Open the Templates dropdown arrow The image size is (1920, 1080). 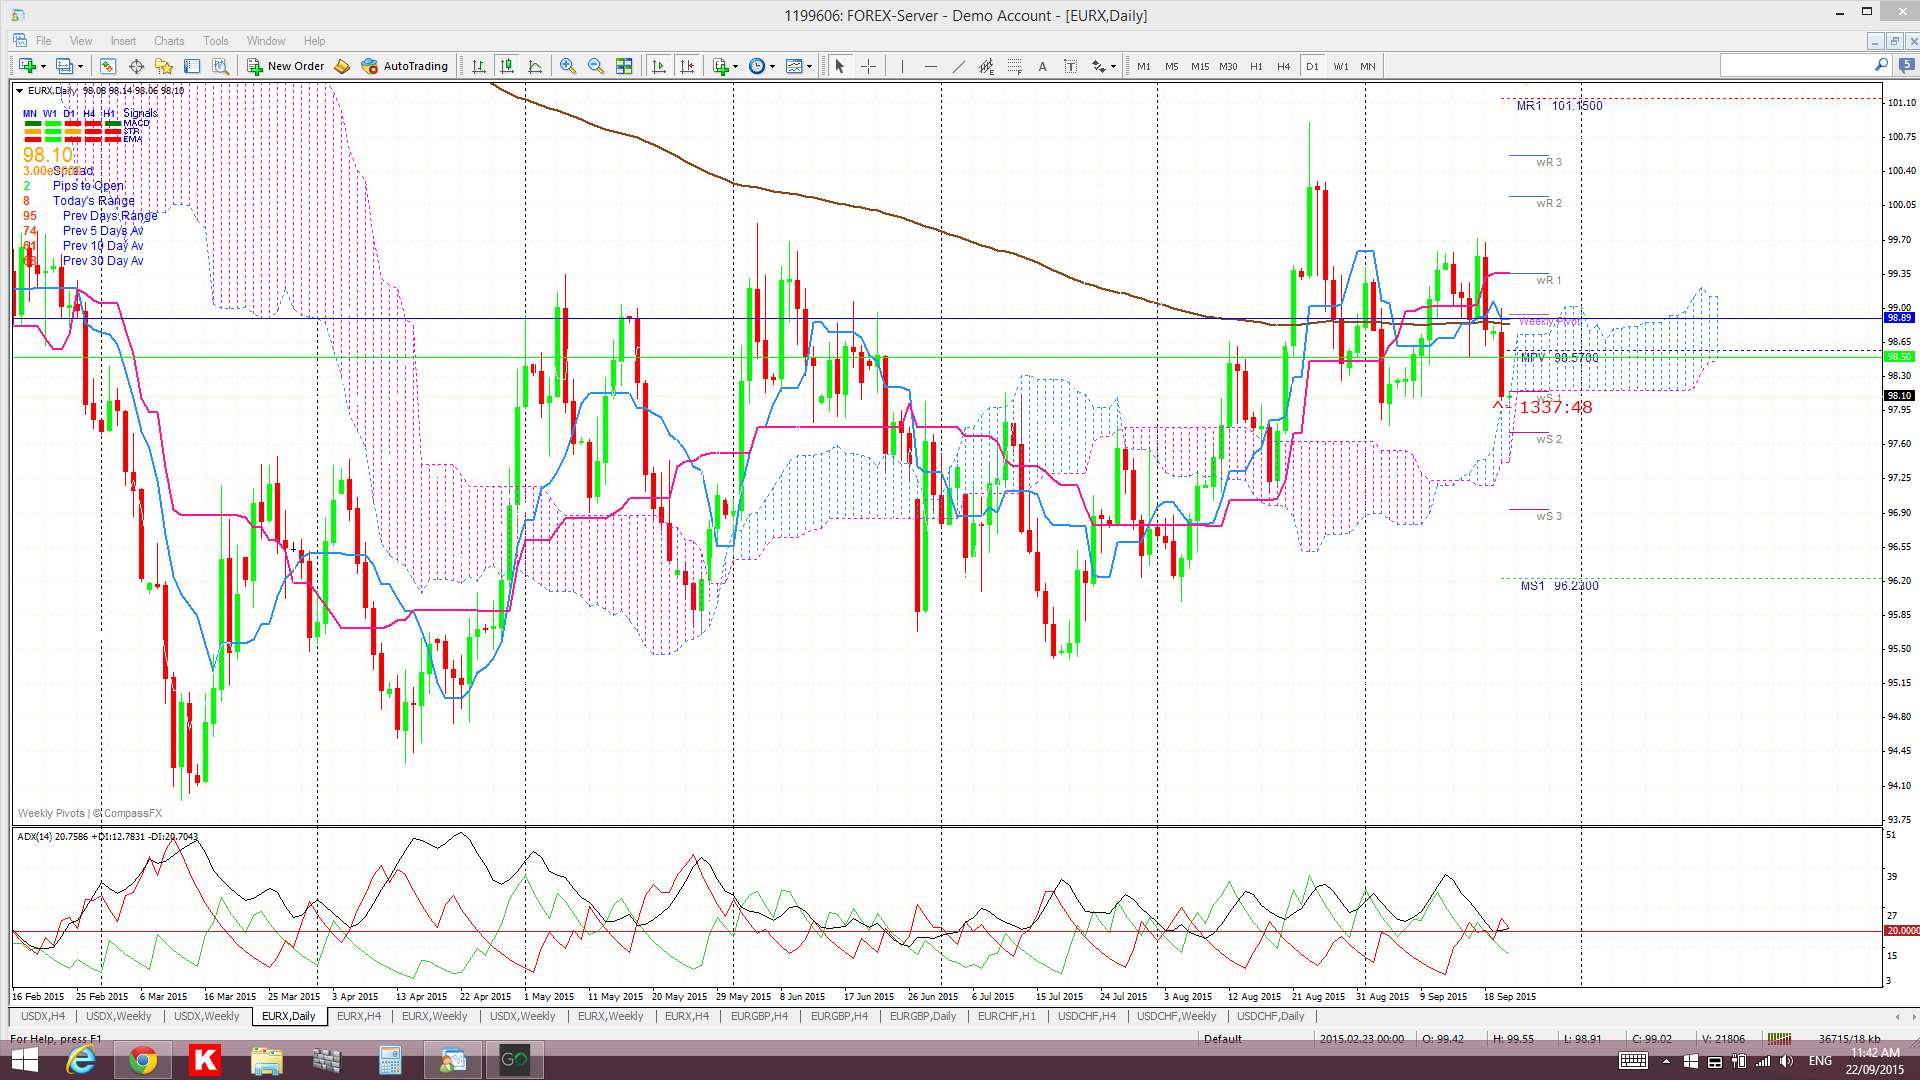pyautogui.click(x=810, y=67)
